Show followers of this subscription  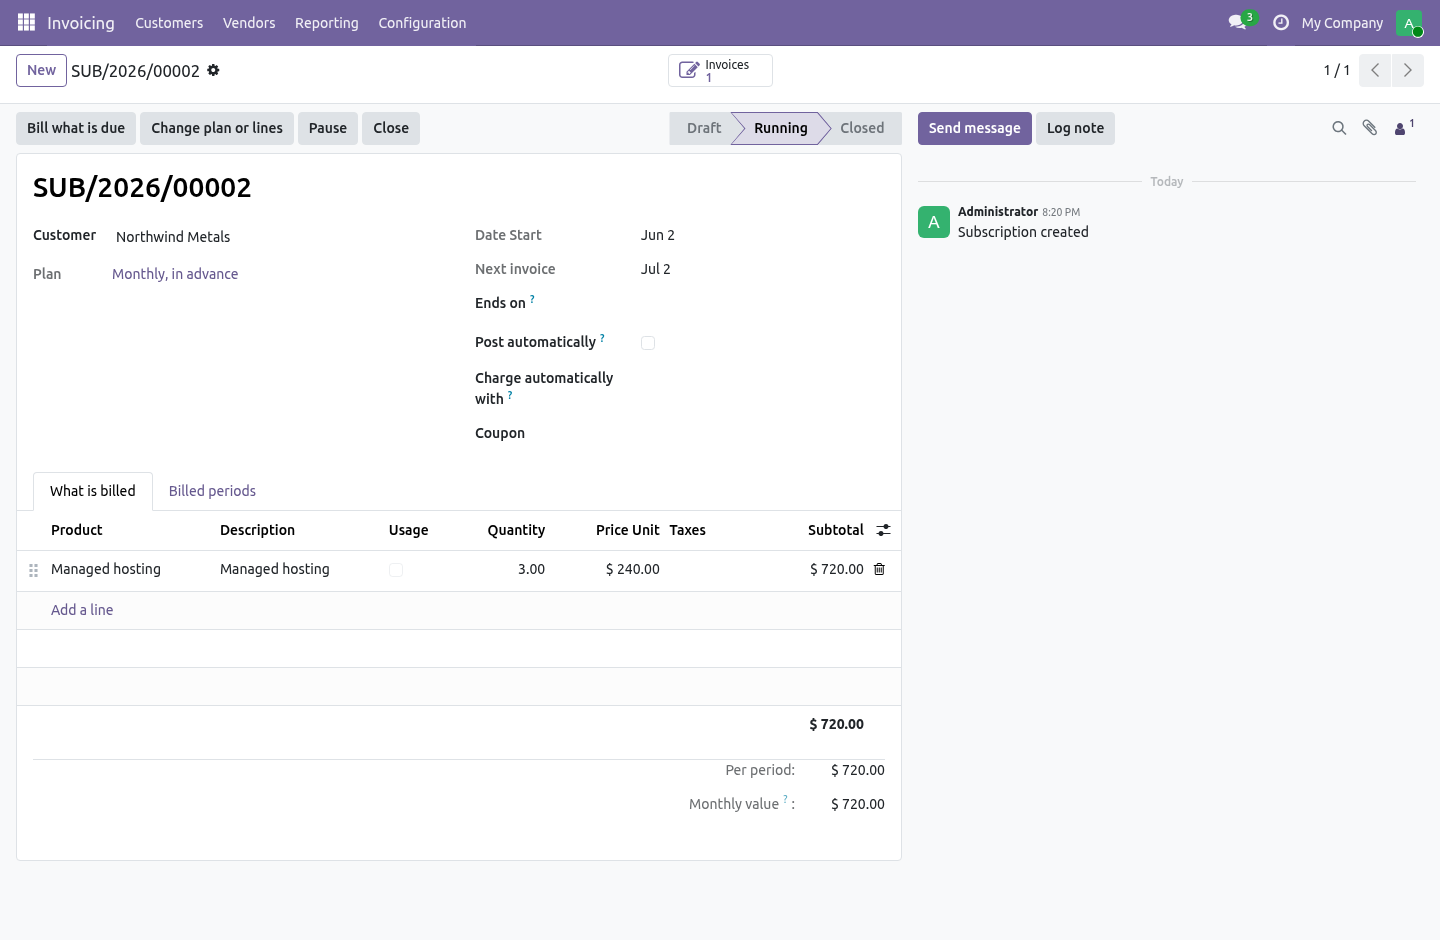[x=1404, y=127]
